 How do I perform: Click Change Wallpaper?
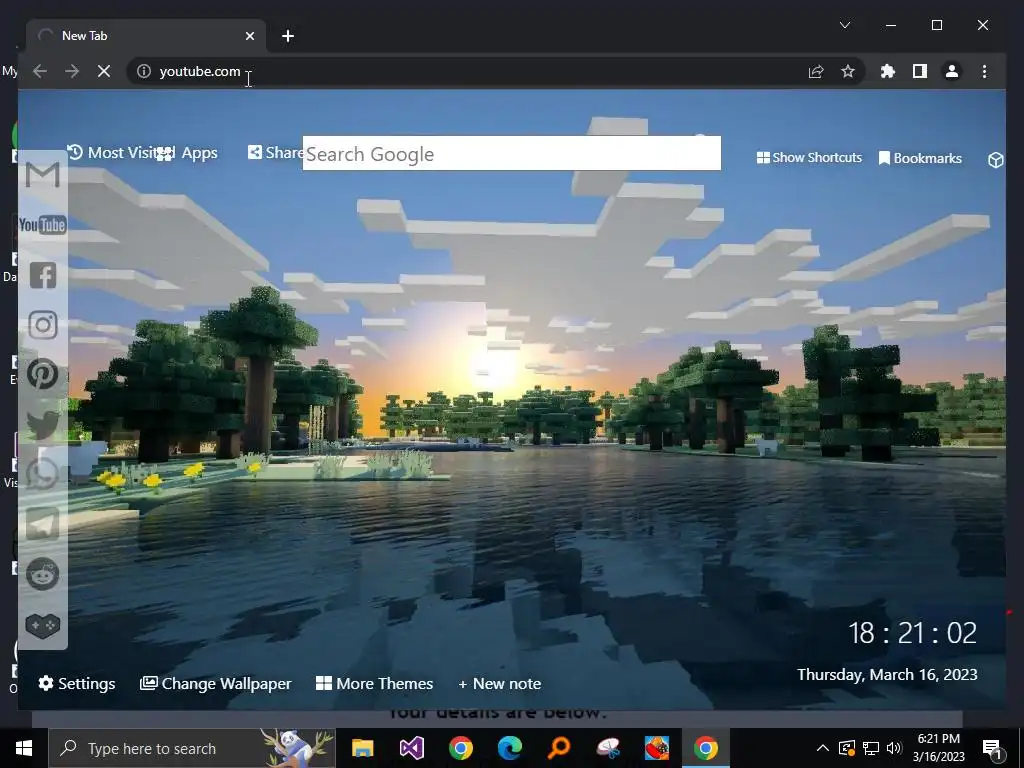(216, 683)
